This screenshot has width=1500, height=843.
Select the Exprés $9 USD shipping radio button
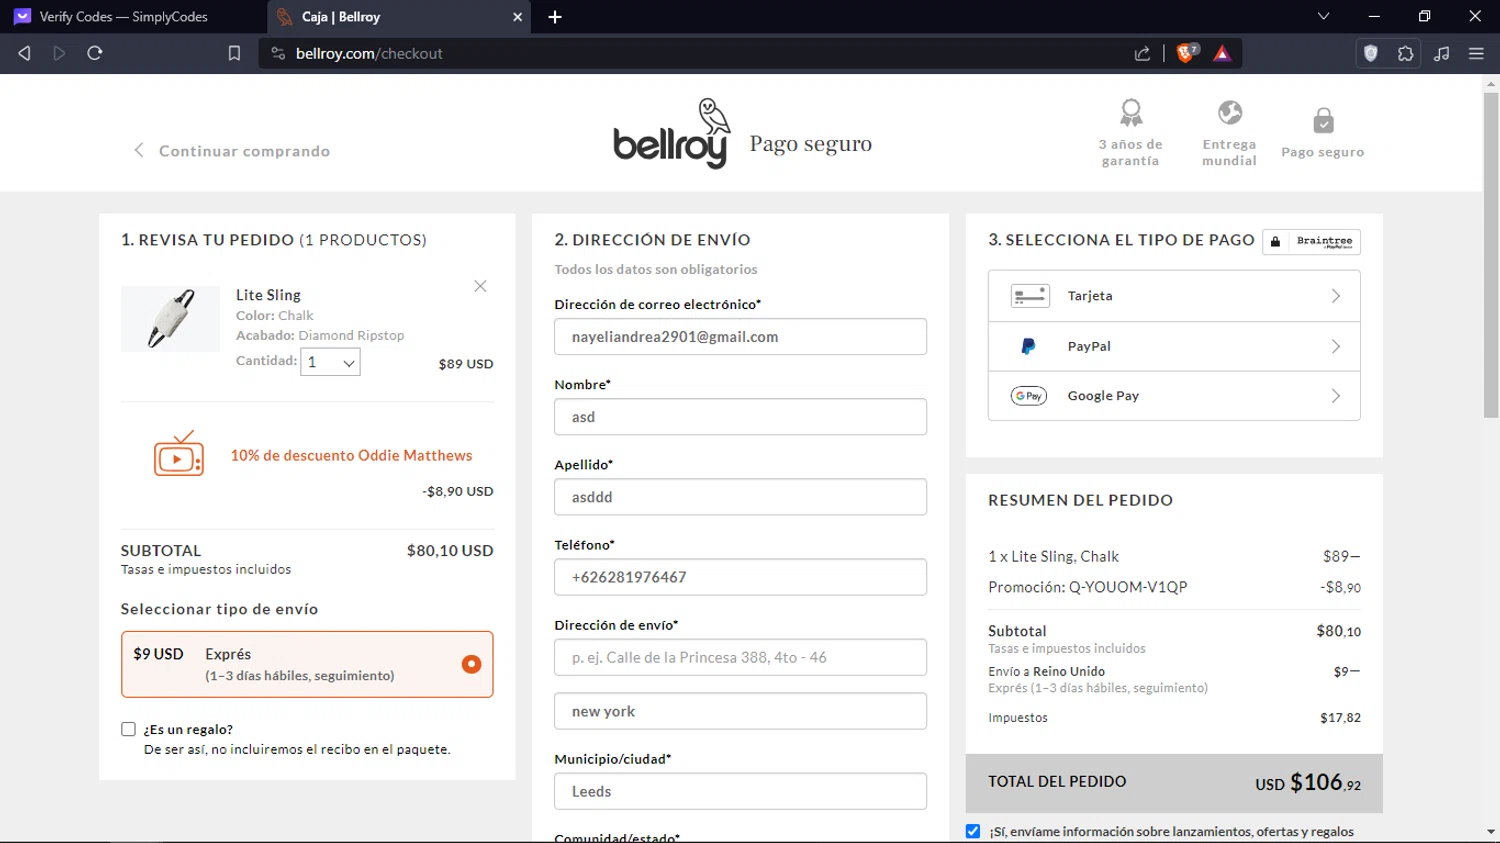click(471, 664)
